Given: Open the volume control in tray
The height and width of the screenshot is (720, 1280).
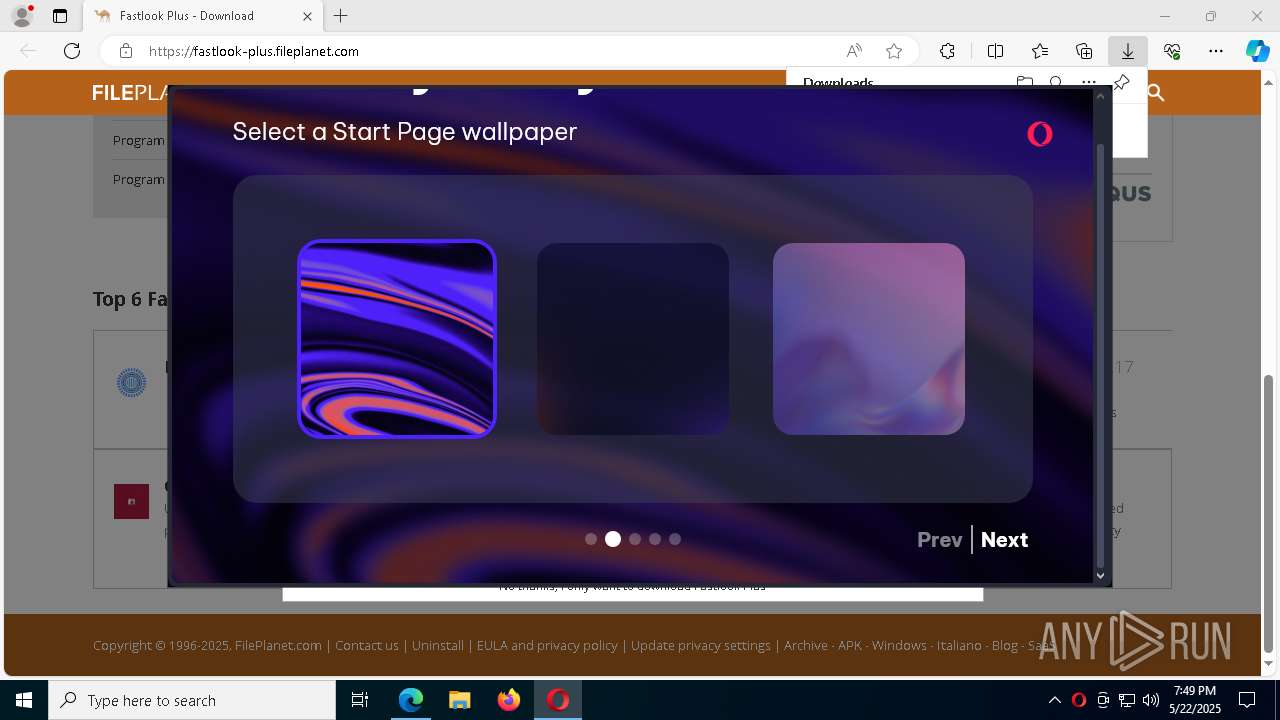Looking at the screenshot, I should [x=1151, y=700].
